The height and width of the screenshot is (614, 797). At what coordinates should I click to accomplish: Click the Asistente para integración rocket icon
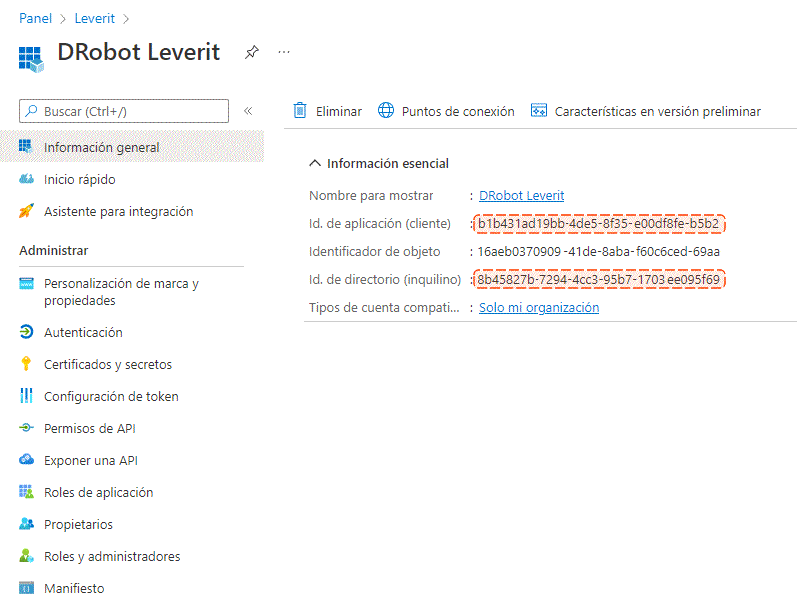point(26,211)
